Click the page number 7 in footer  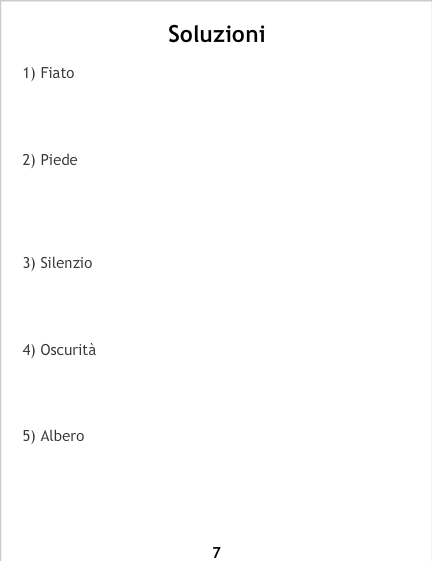[x=216, y=553]
